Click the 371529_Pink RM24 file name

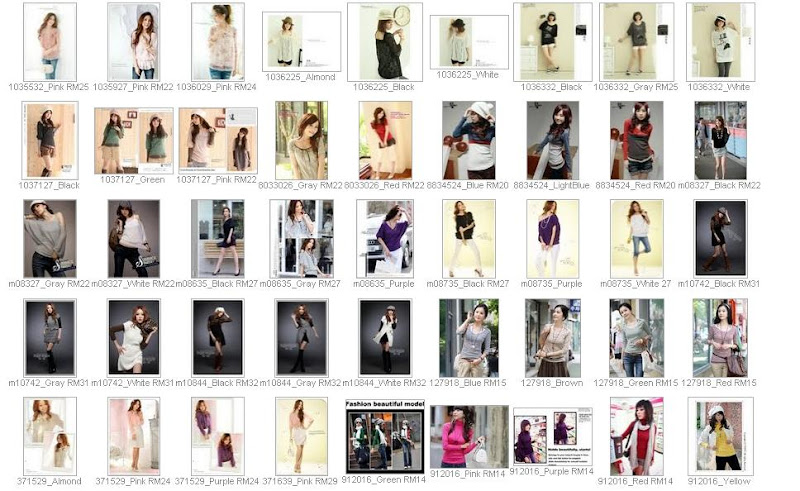133,481
